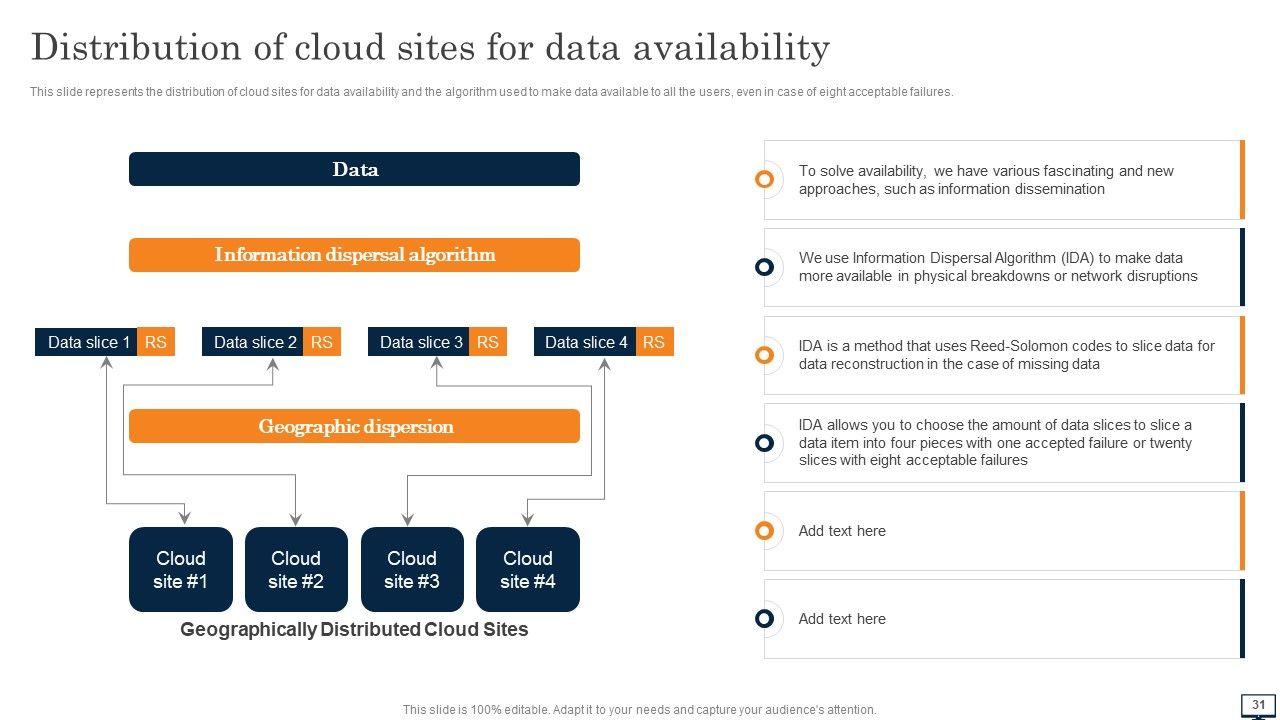Click the navy bullet beside last Add text here
Image resolution: width=1280 pixels, height=720 pixels.
pos(764,619)
